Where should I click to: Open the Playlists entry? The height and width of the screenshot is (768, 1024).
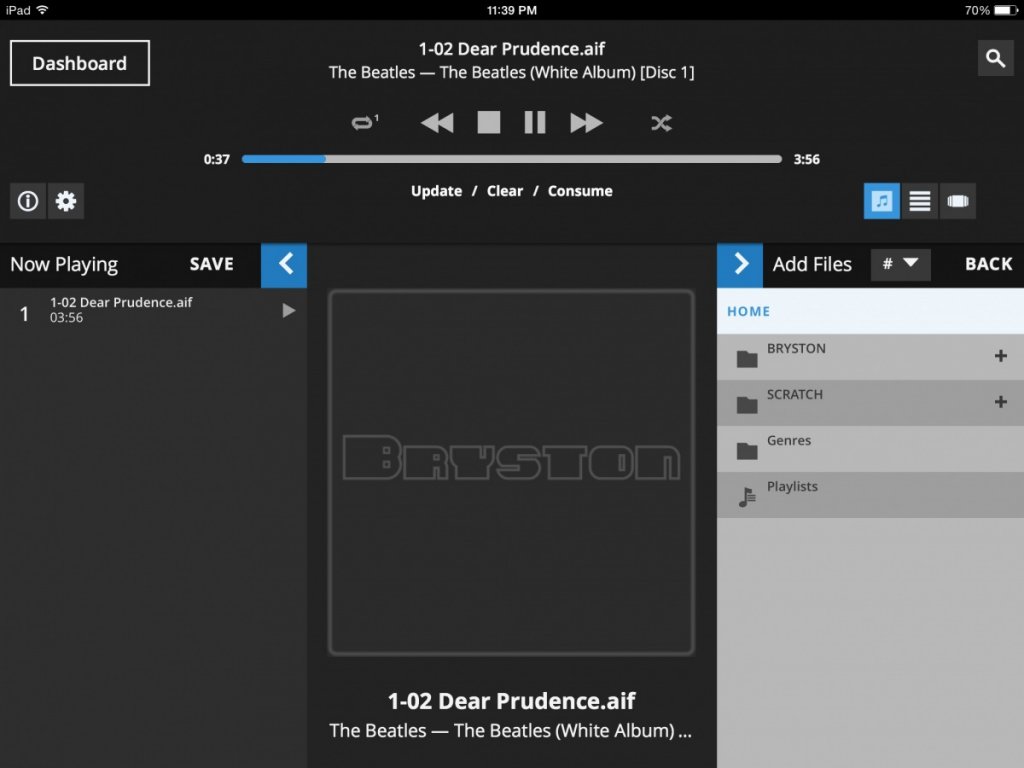coord(871,495)
